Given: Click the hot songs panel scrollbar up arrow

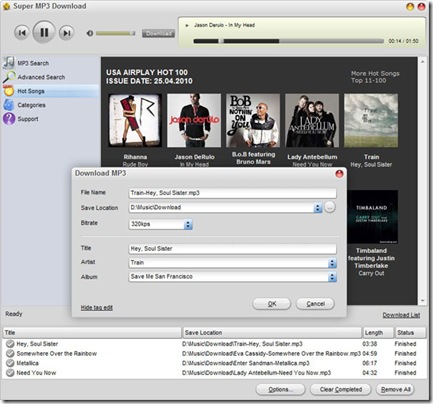Looking at the screenshot, I should [x=422, y=62].
